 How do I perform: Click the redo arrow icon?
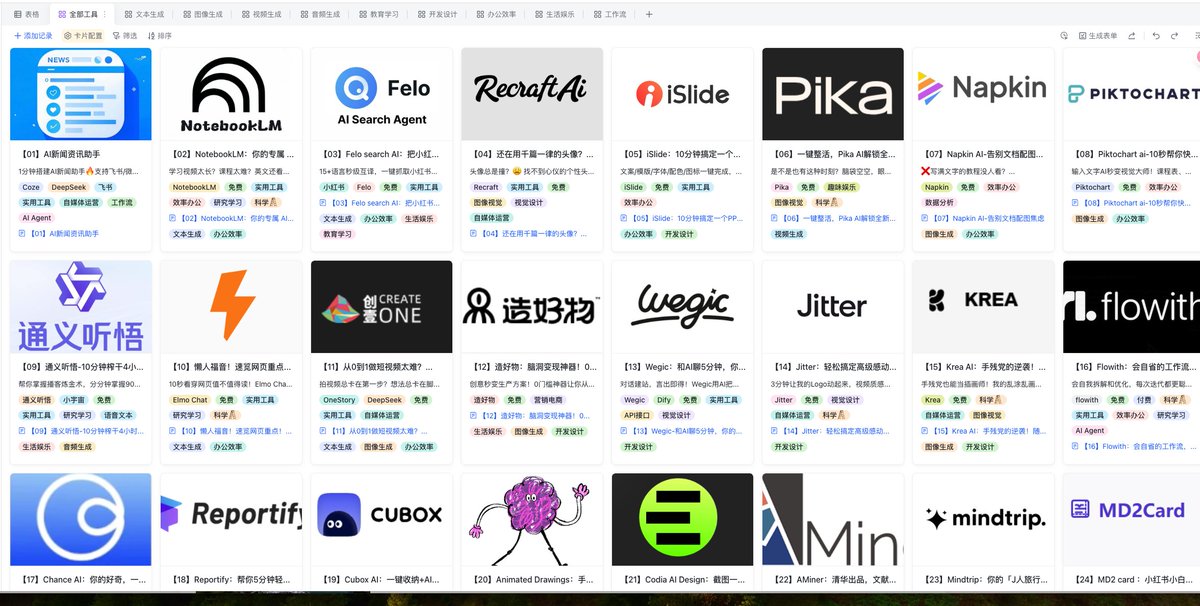(1174, 36)
